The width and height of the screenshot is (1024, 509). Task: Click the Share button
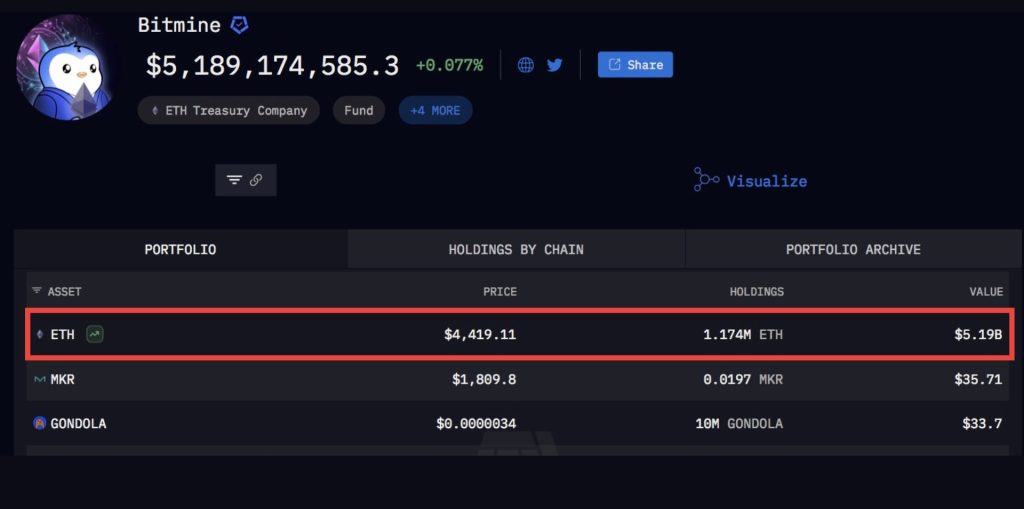pos(635,65)
